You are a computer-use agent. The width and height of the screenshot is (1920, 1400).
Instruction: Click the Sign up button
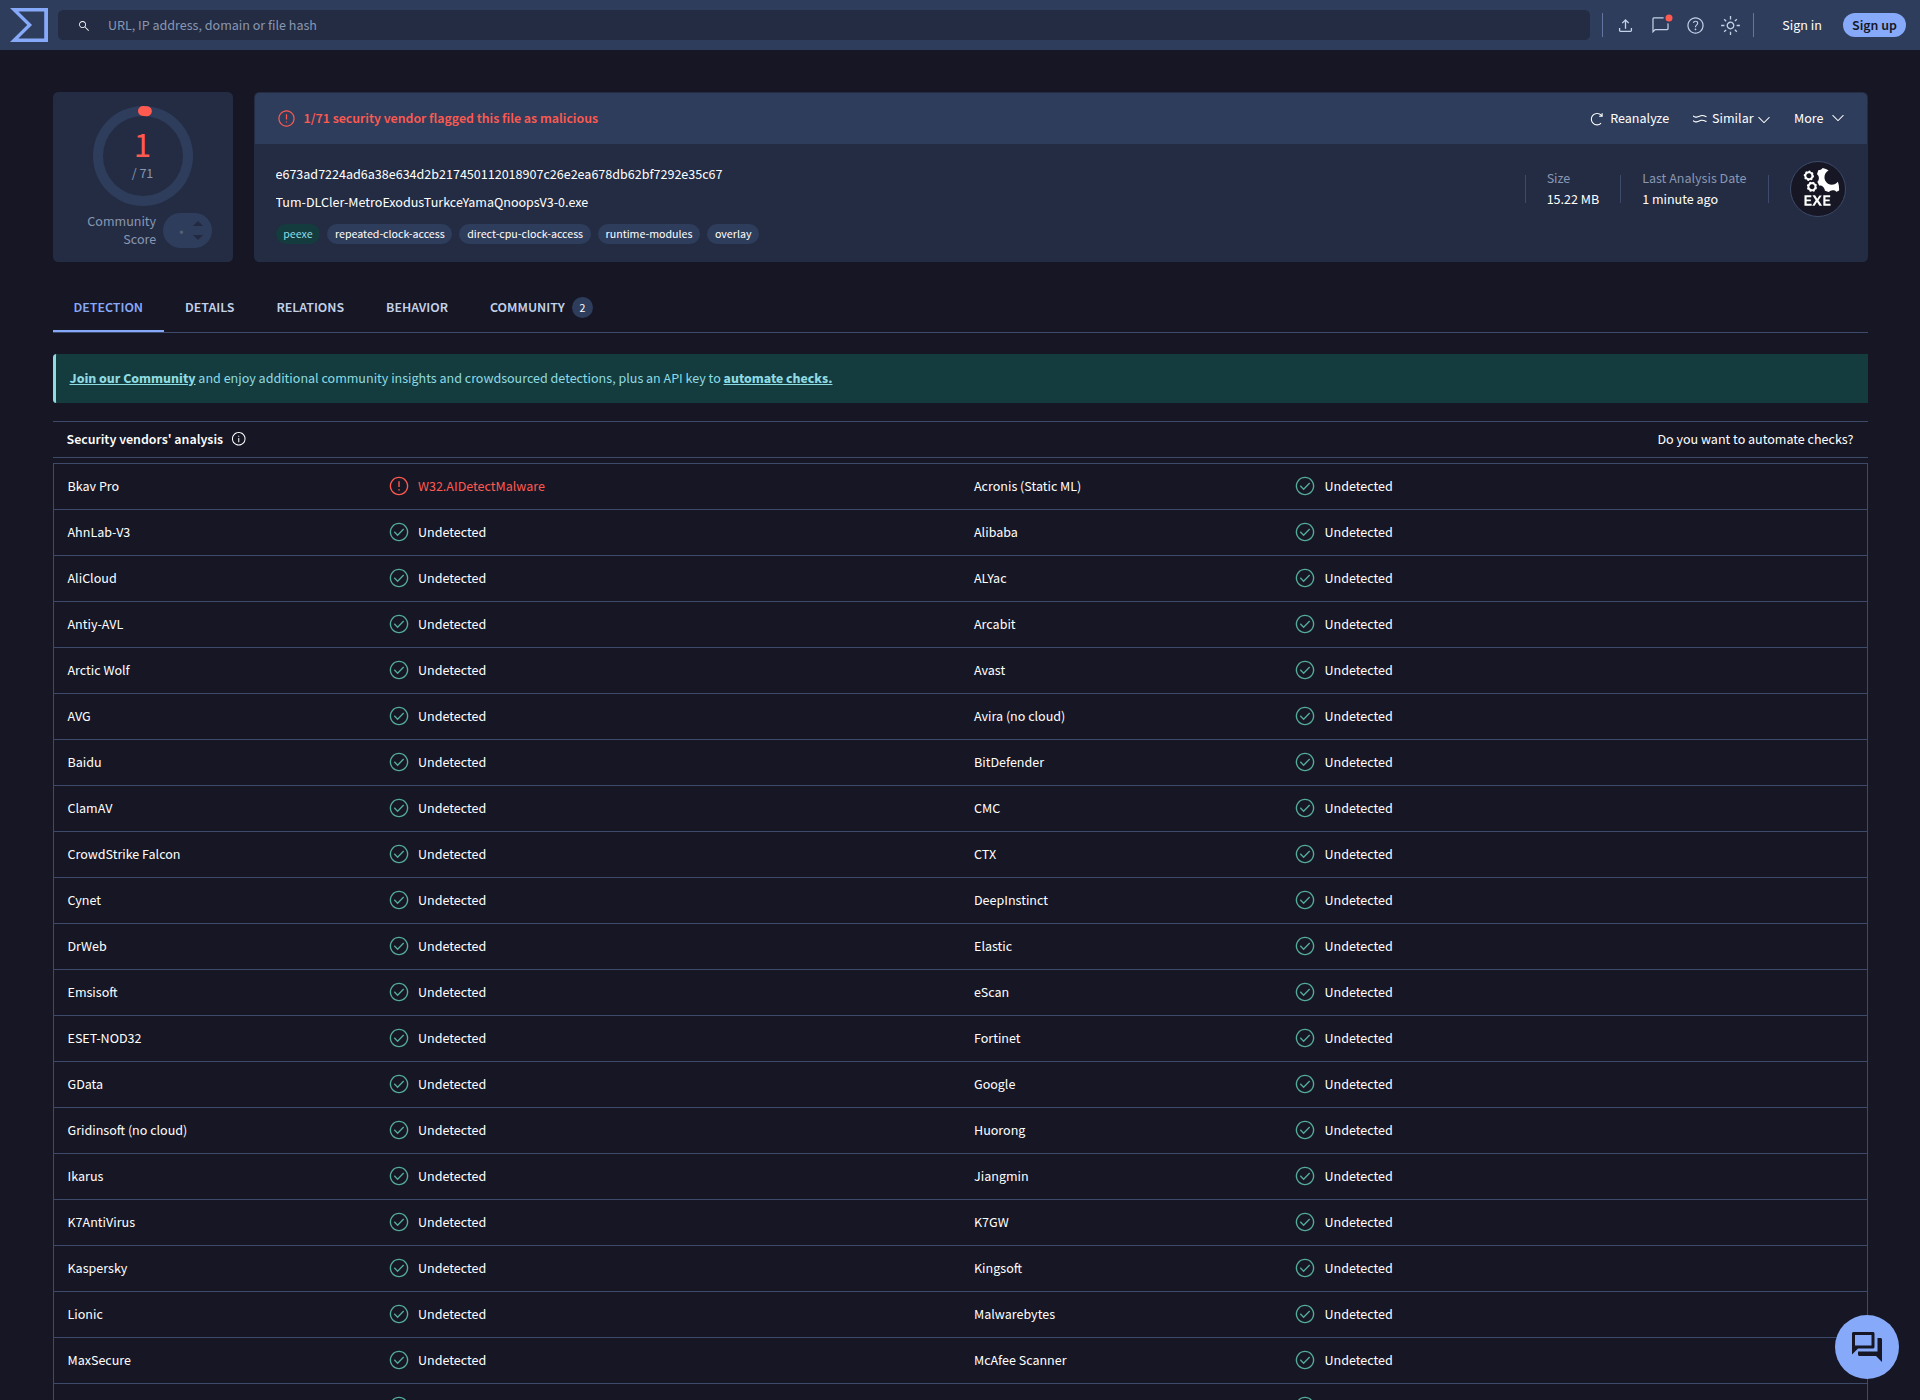pyautogui.click(x=1874, y=26)
